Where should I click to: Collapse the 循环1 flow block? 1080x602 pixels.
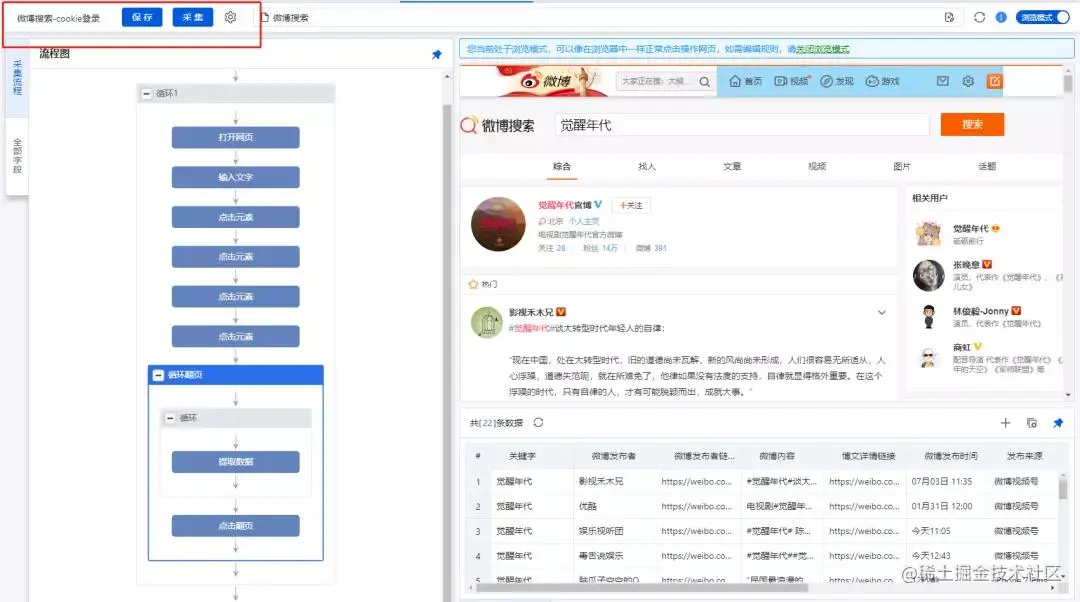click(146, 93)
